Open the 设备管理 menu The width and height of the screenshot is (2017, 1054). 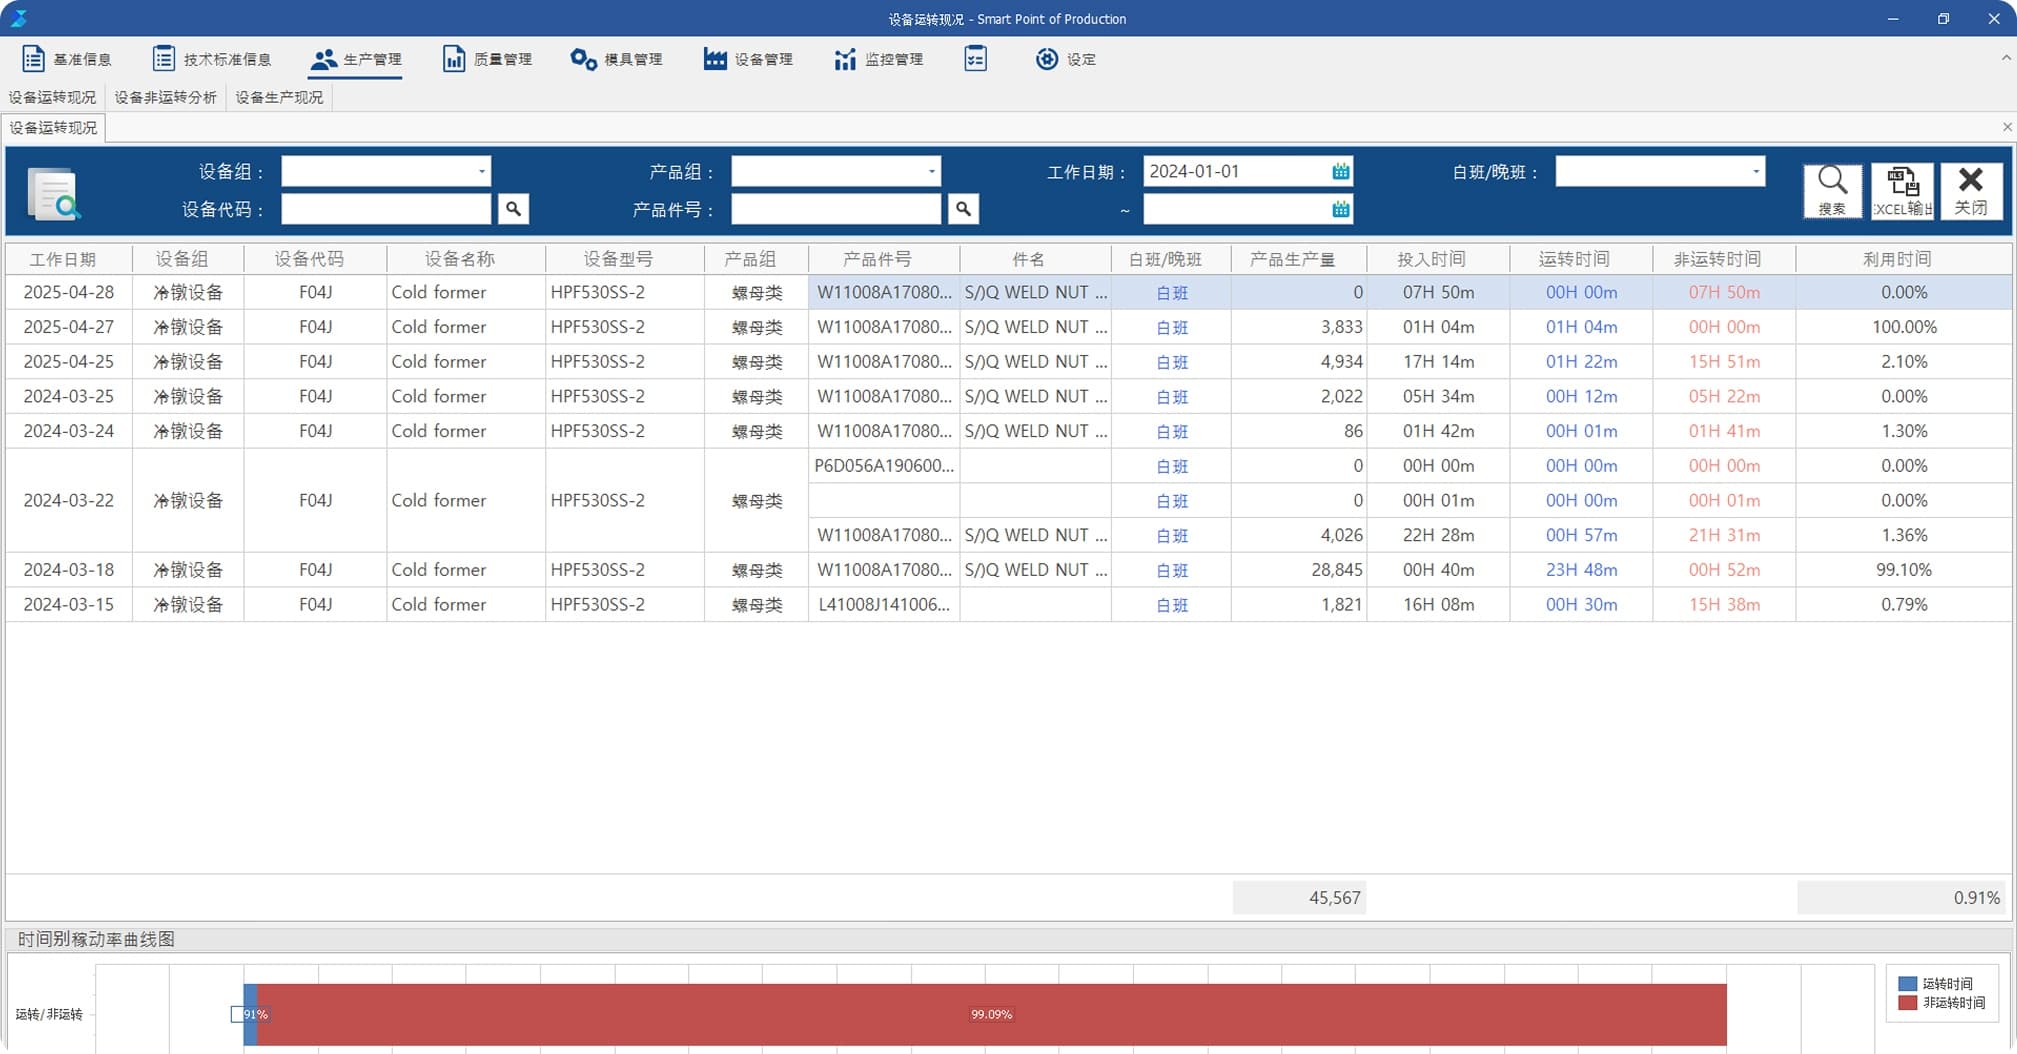pyautogui.click(x=748, y=59)
